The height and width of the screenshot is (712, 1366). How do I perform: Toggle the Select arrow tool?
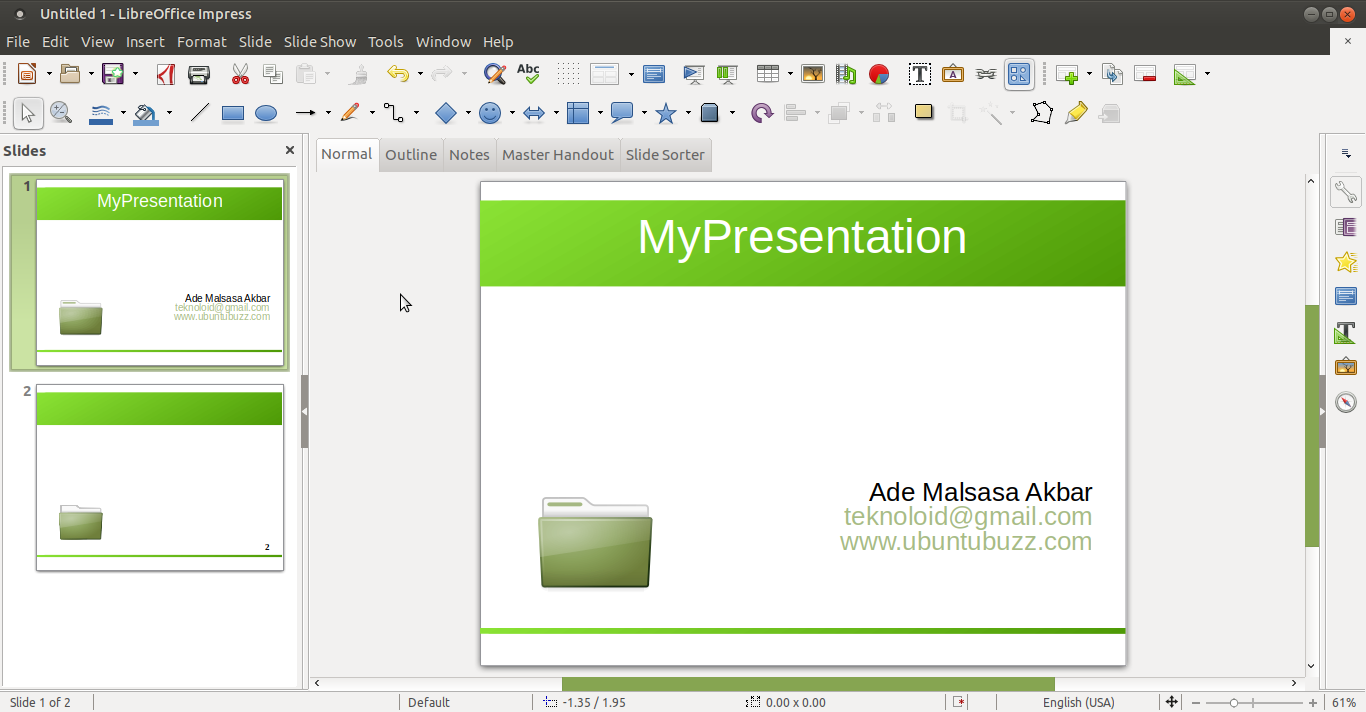click(28, 112)
